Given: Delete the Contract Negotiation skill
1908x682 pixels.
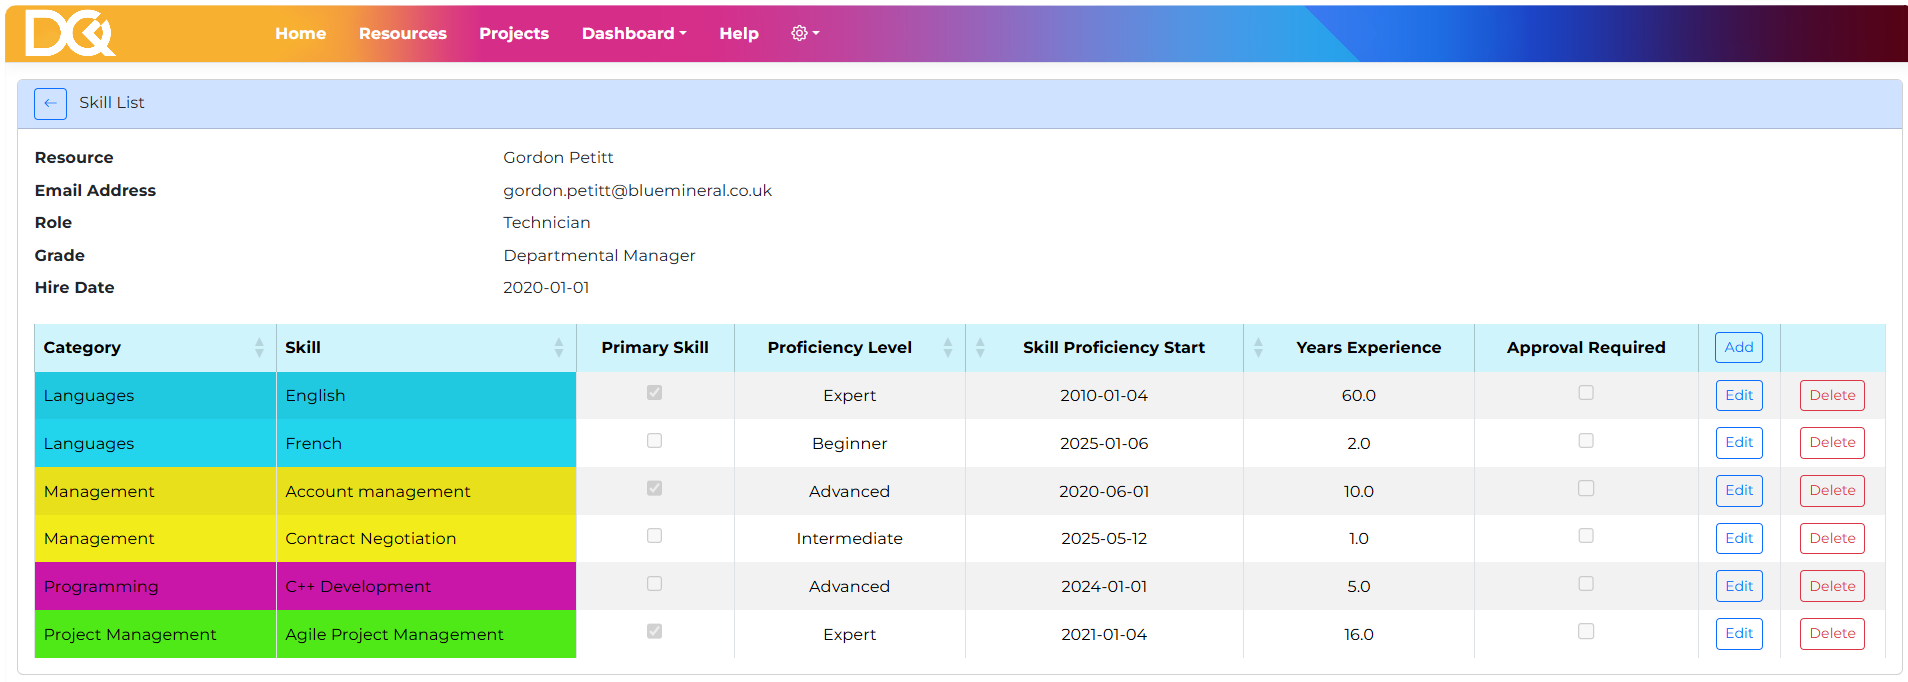Looking at the screenshot, I should pos(1831,538).
